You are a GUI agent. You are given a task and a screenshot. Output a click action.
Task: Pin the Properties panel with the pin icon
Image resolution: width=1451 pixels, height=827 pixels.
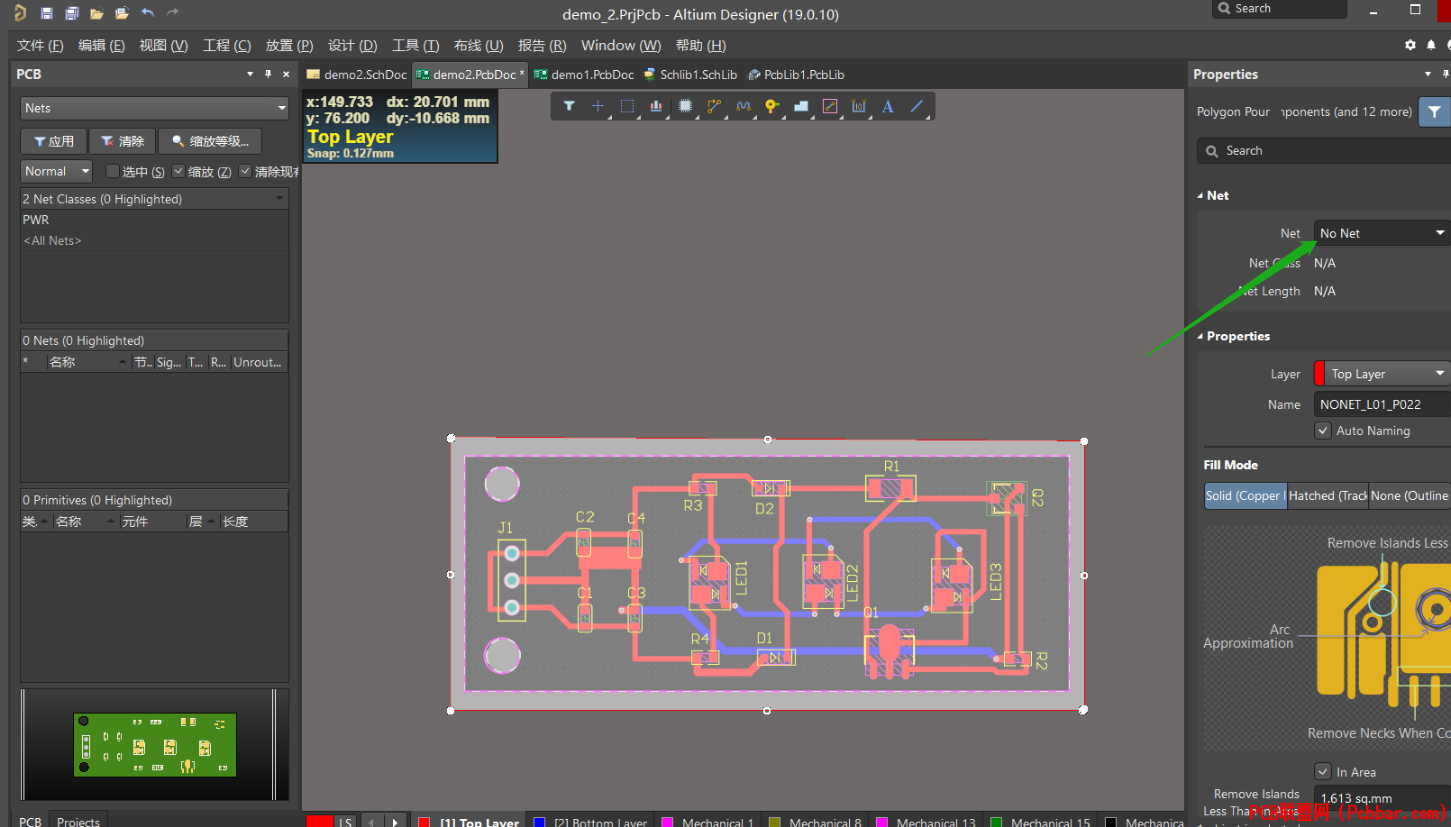[x=1446, y=74]
